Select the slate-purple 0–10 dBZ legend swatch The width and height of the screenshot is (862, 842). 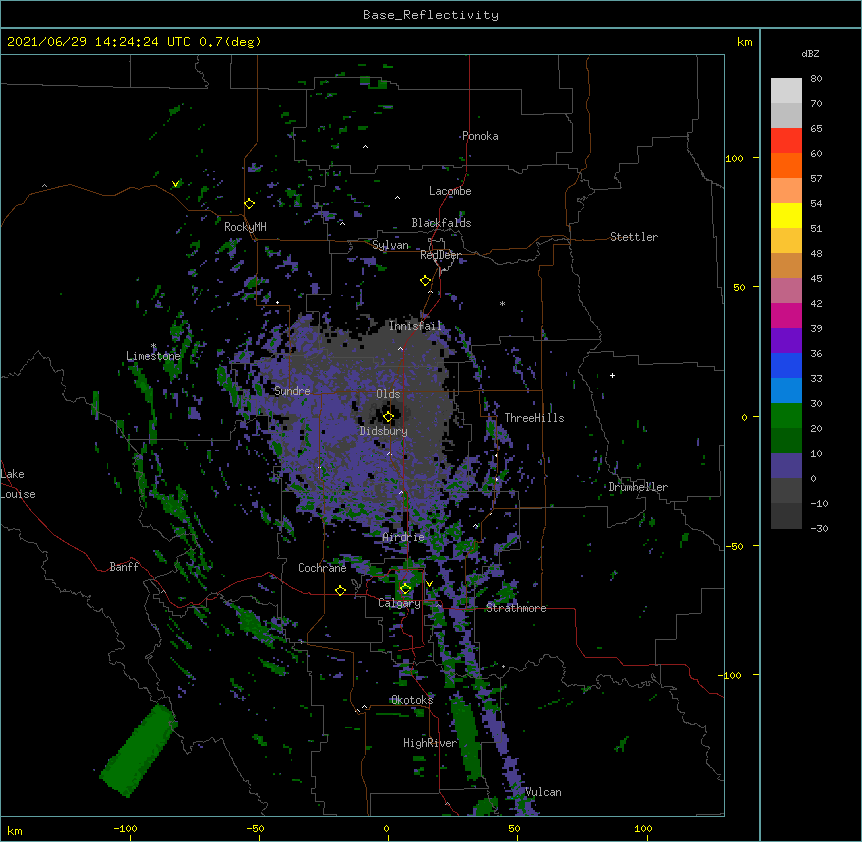pyautogui.click(x=786, y=466)
